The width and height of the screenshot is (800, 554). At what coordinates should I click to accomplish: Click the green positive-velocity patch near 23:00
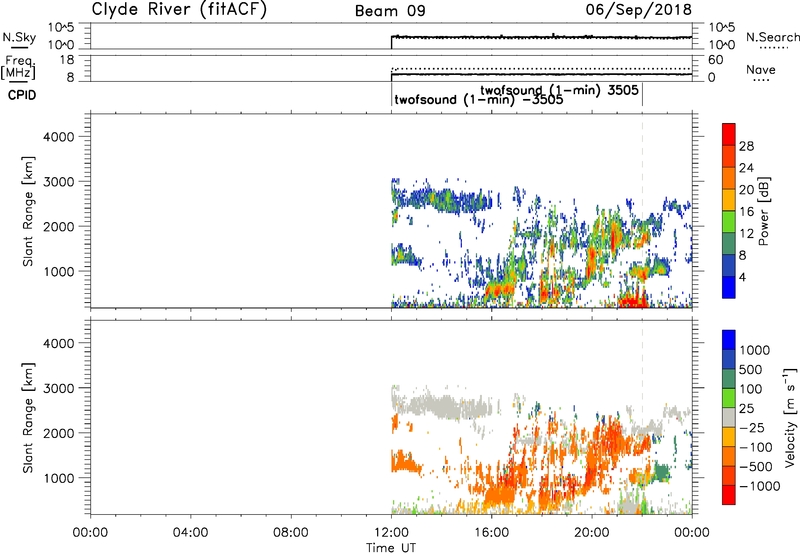pyautogui.click(x=662, y=472)
